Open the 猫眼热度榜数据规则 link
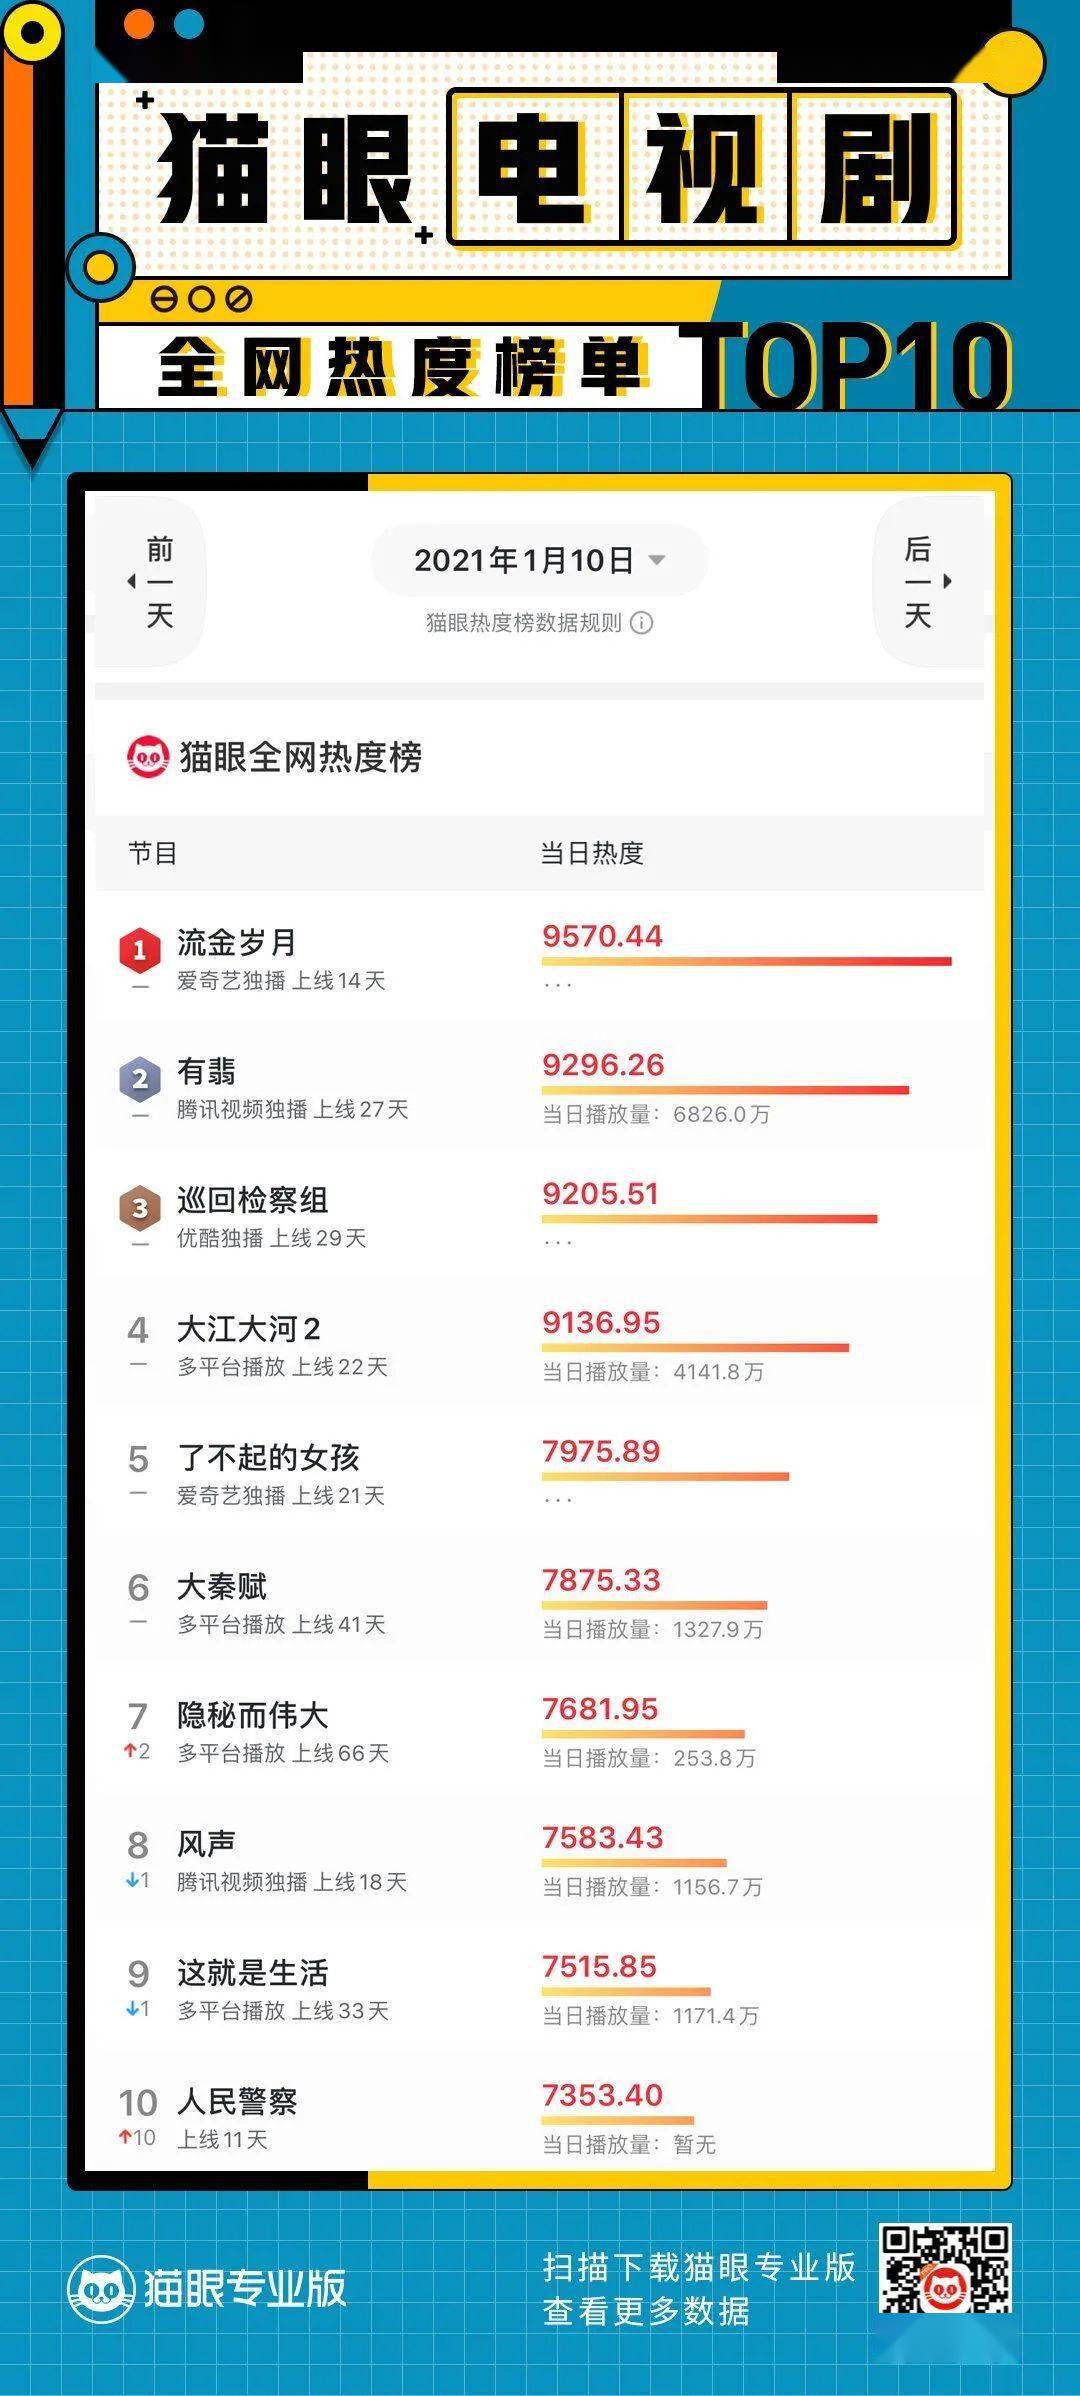Screen dimensions: 1080x2396 tap(524, 623)
